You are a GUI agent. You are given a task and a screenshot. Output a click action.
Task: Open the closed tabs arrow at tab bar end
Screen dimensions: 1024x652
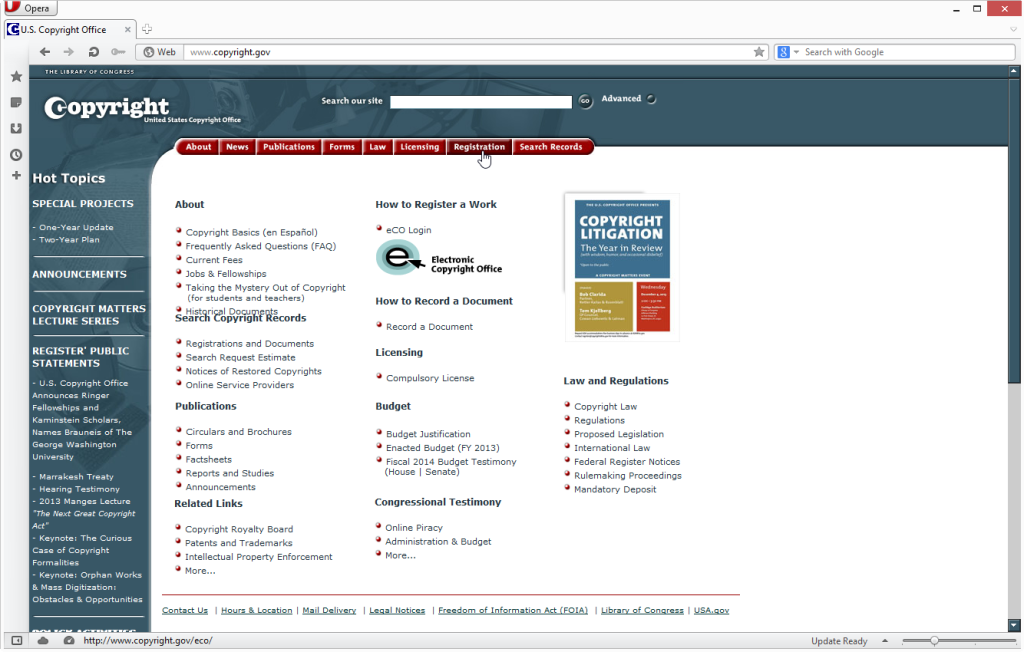pyautogui.click(x=1014, y=29)
